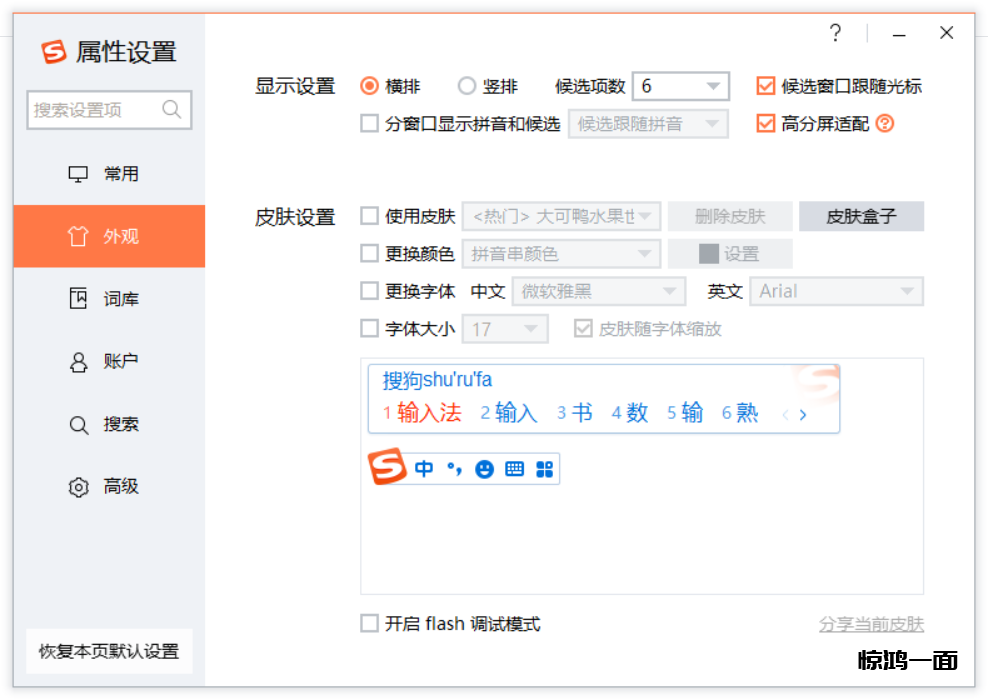Enable the 更换字体 checkbox
The width and height of the screenshot is (988, 700).
point(370,291)
